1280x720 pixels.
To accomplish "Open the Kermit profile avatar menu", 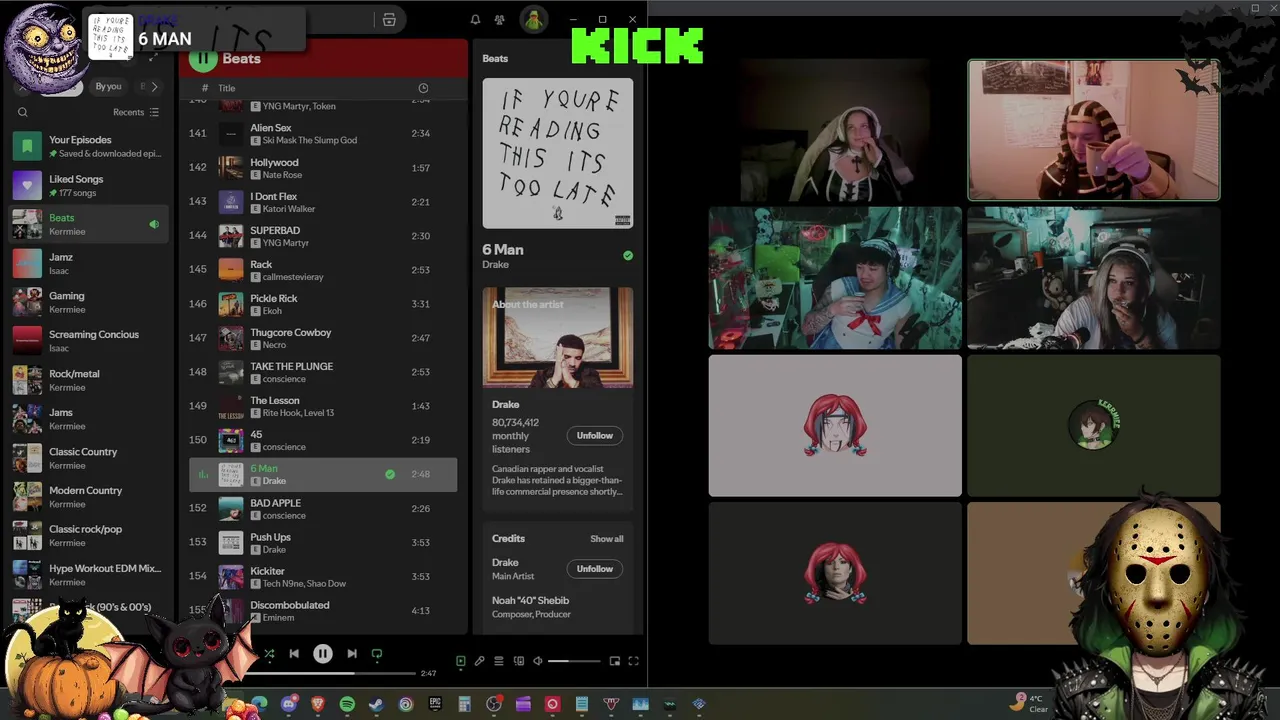I will (x=533, y=20).
